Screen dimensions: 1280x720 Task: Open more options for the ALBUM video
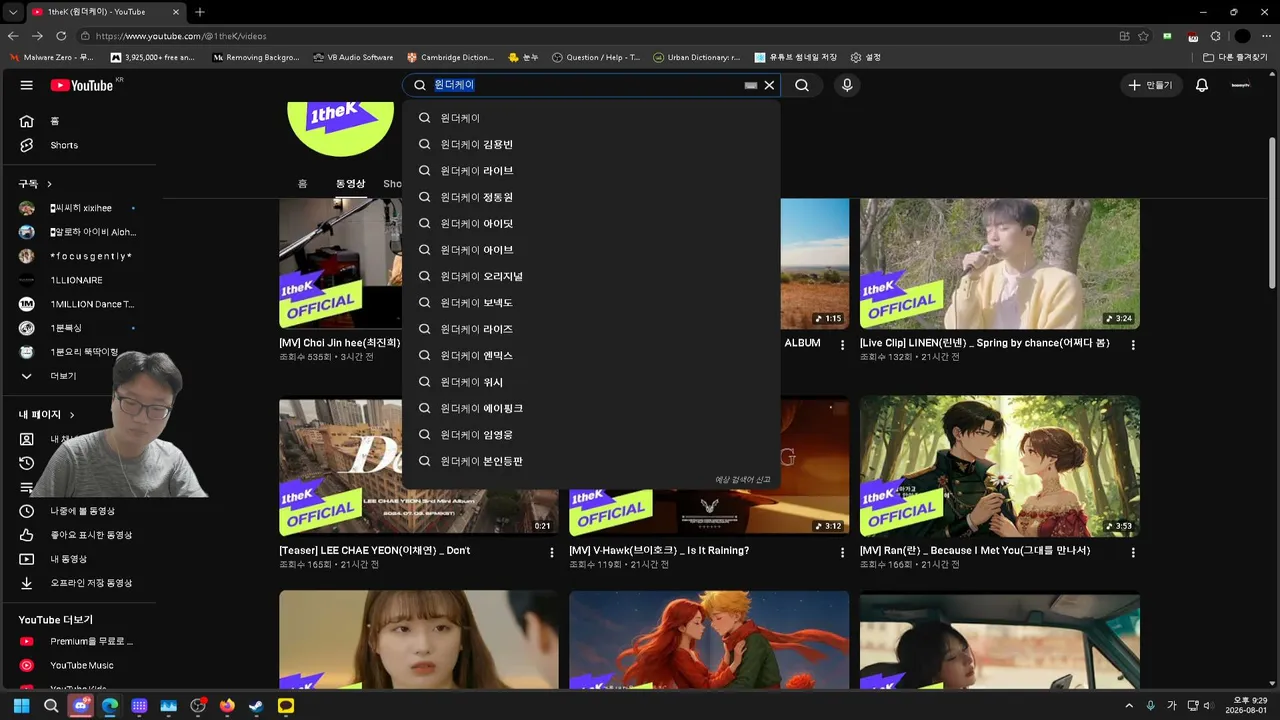[842, 345]
